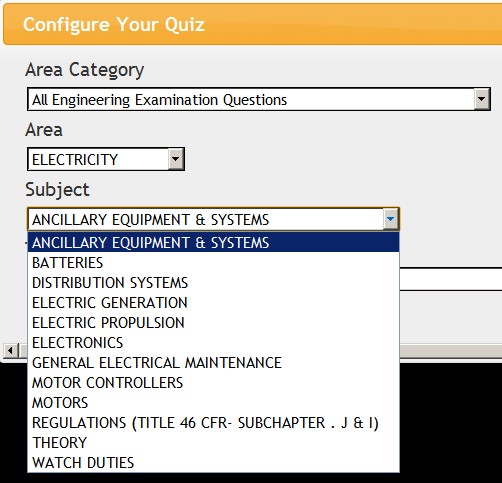Viewport: 502px width, 483px height.
Task: Select highlighted ANCILLARY EQUIPMENT & SYSTEMS option
Action: pos(213,242)
